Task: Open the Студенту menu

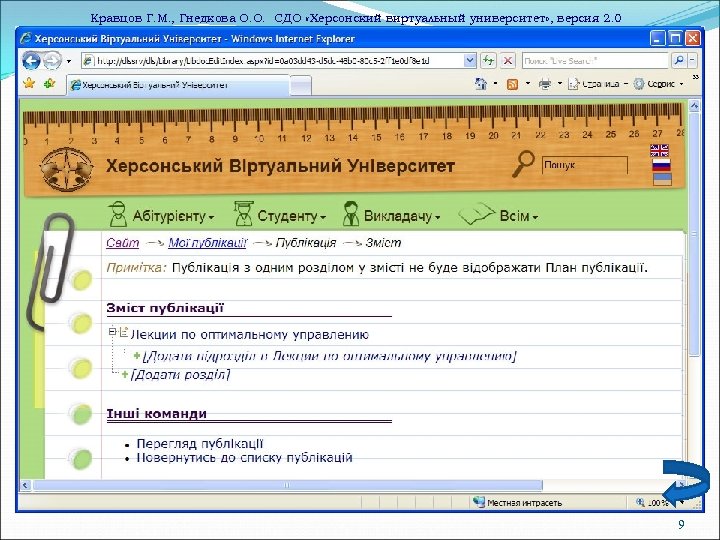Action: click(292, 216)
